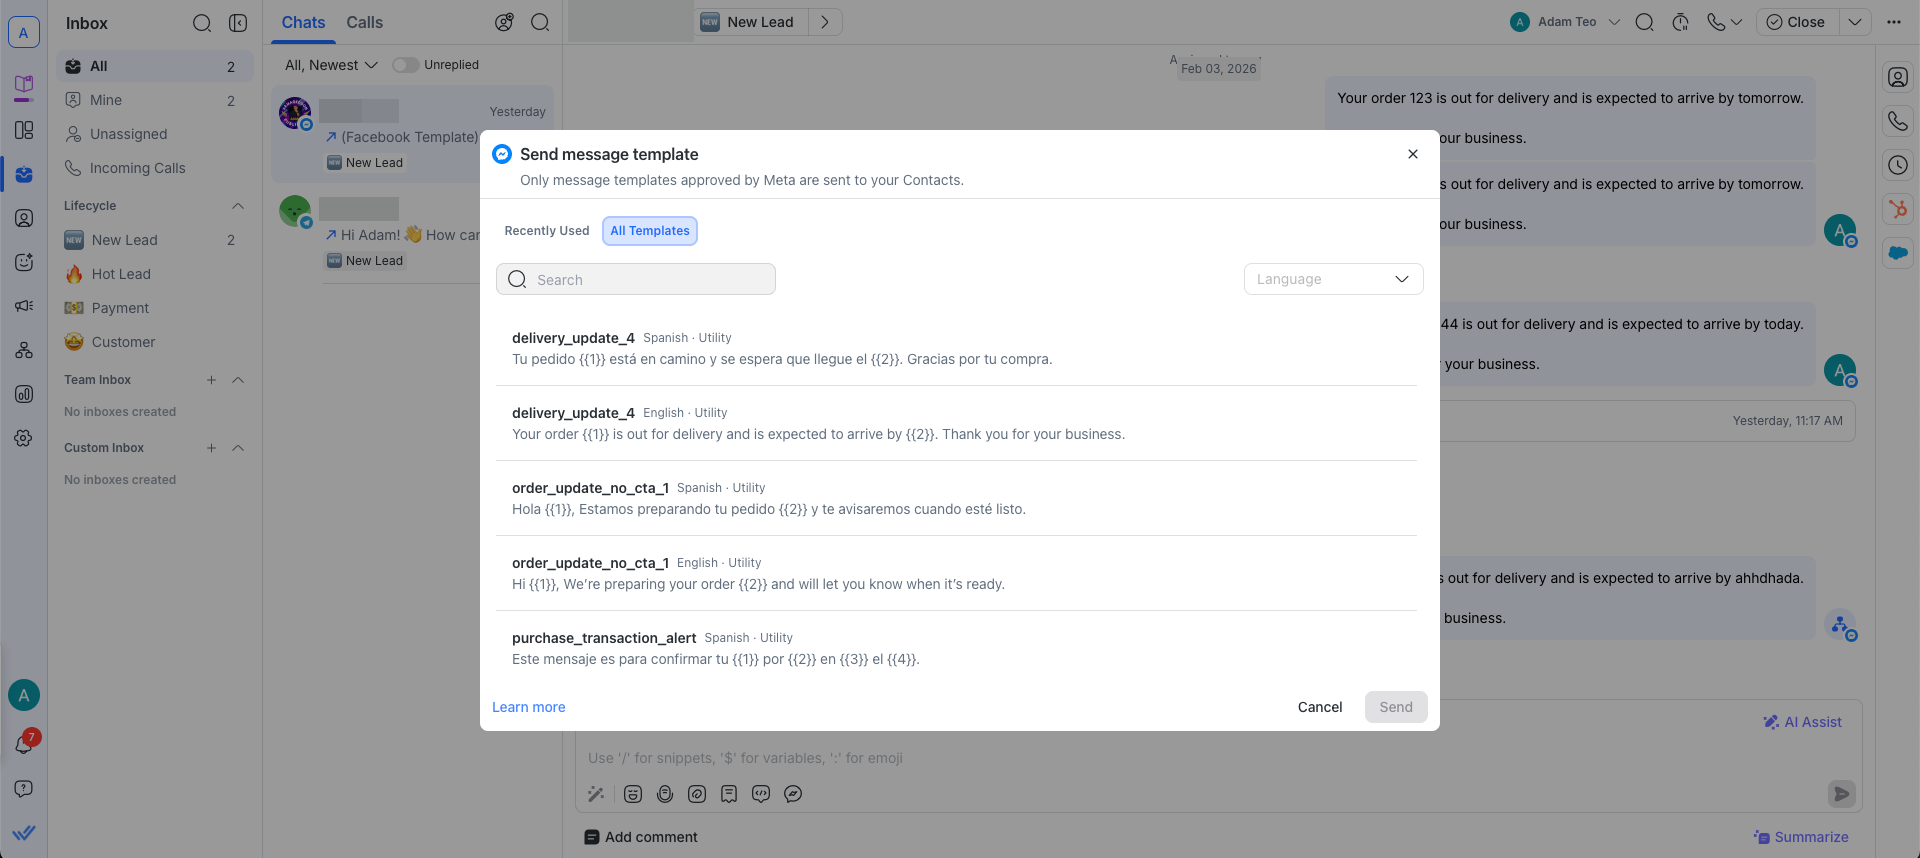Toggle the Unreplied switch

405,65
